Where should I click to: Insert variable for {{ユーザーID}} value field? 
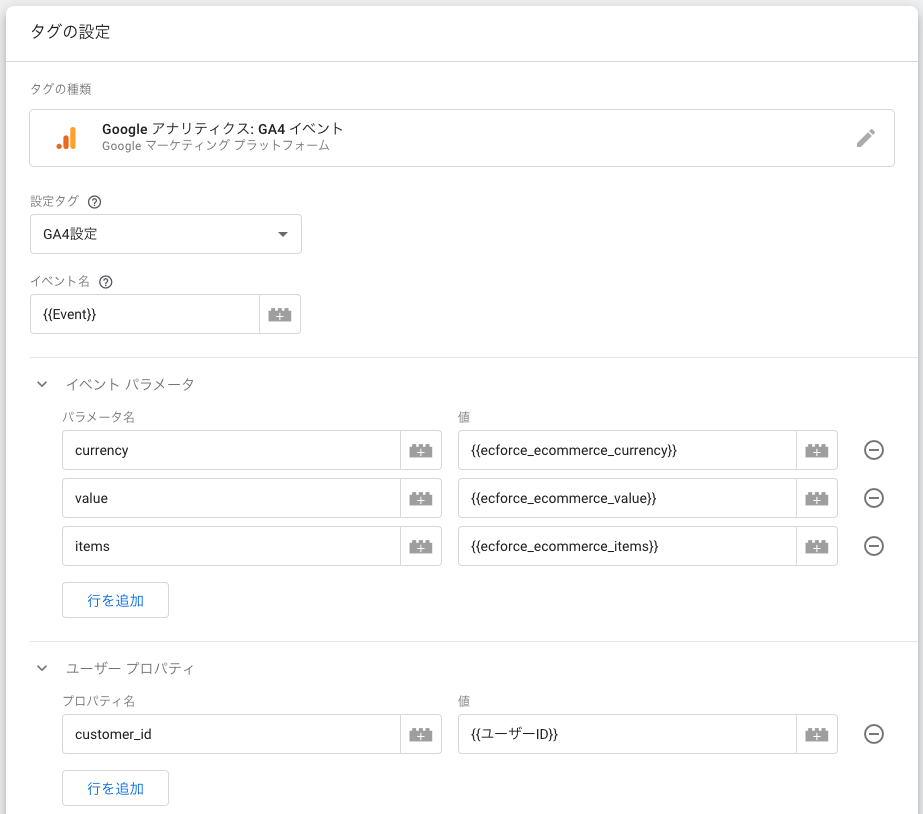816,734
